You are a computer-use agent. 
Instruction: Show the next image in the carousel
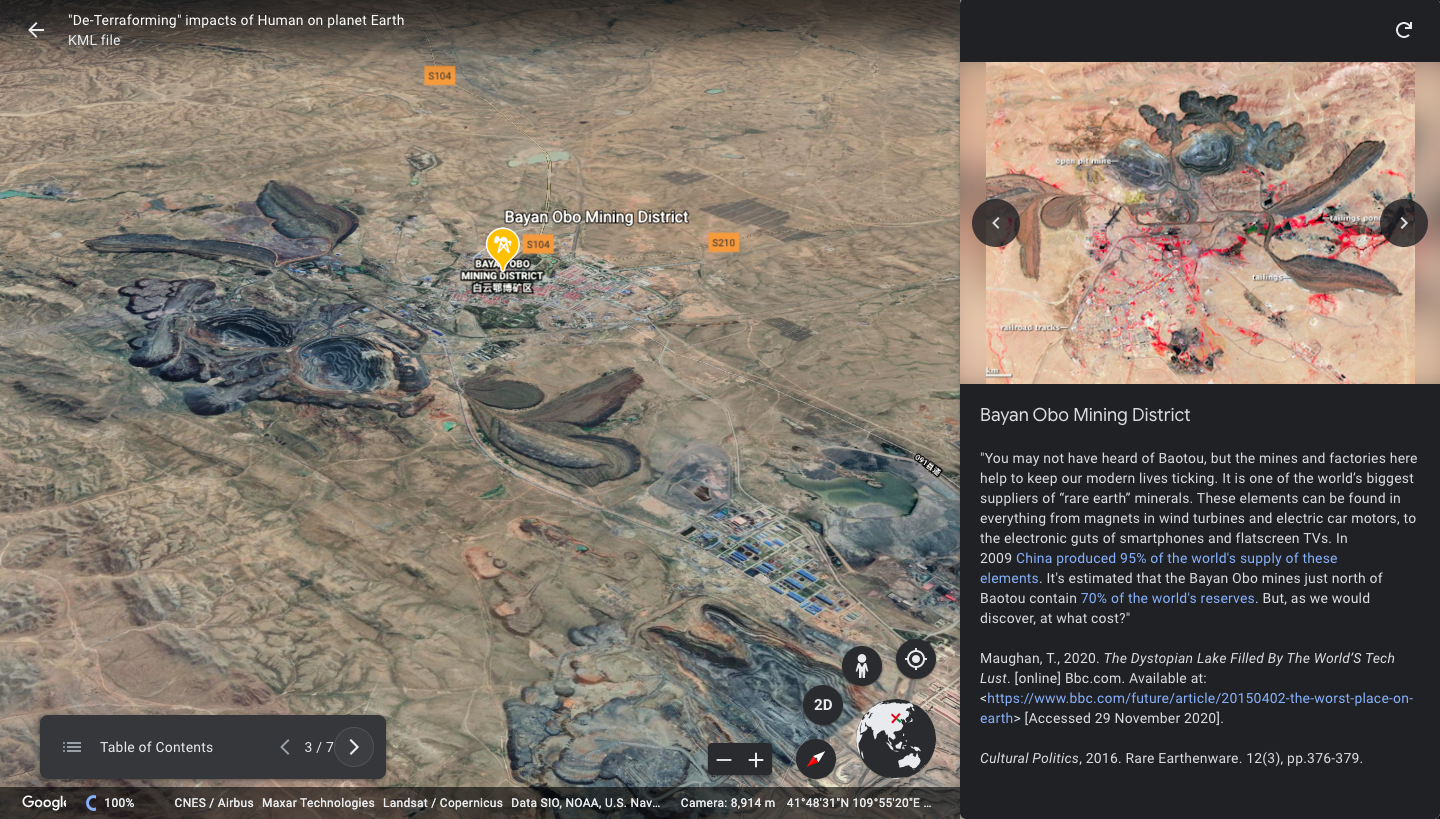pyautogui.click(x=1403, y=223)
